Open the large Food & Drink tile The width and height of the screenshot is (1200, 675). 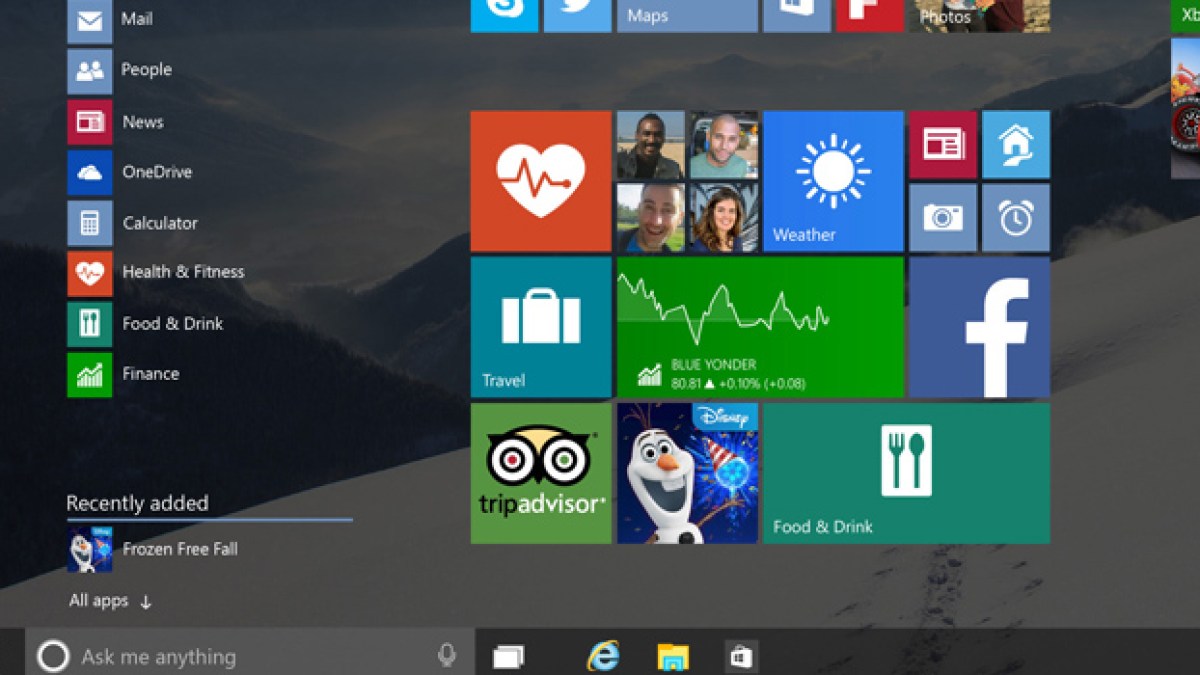tap(906, 473)
